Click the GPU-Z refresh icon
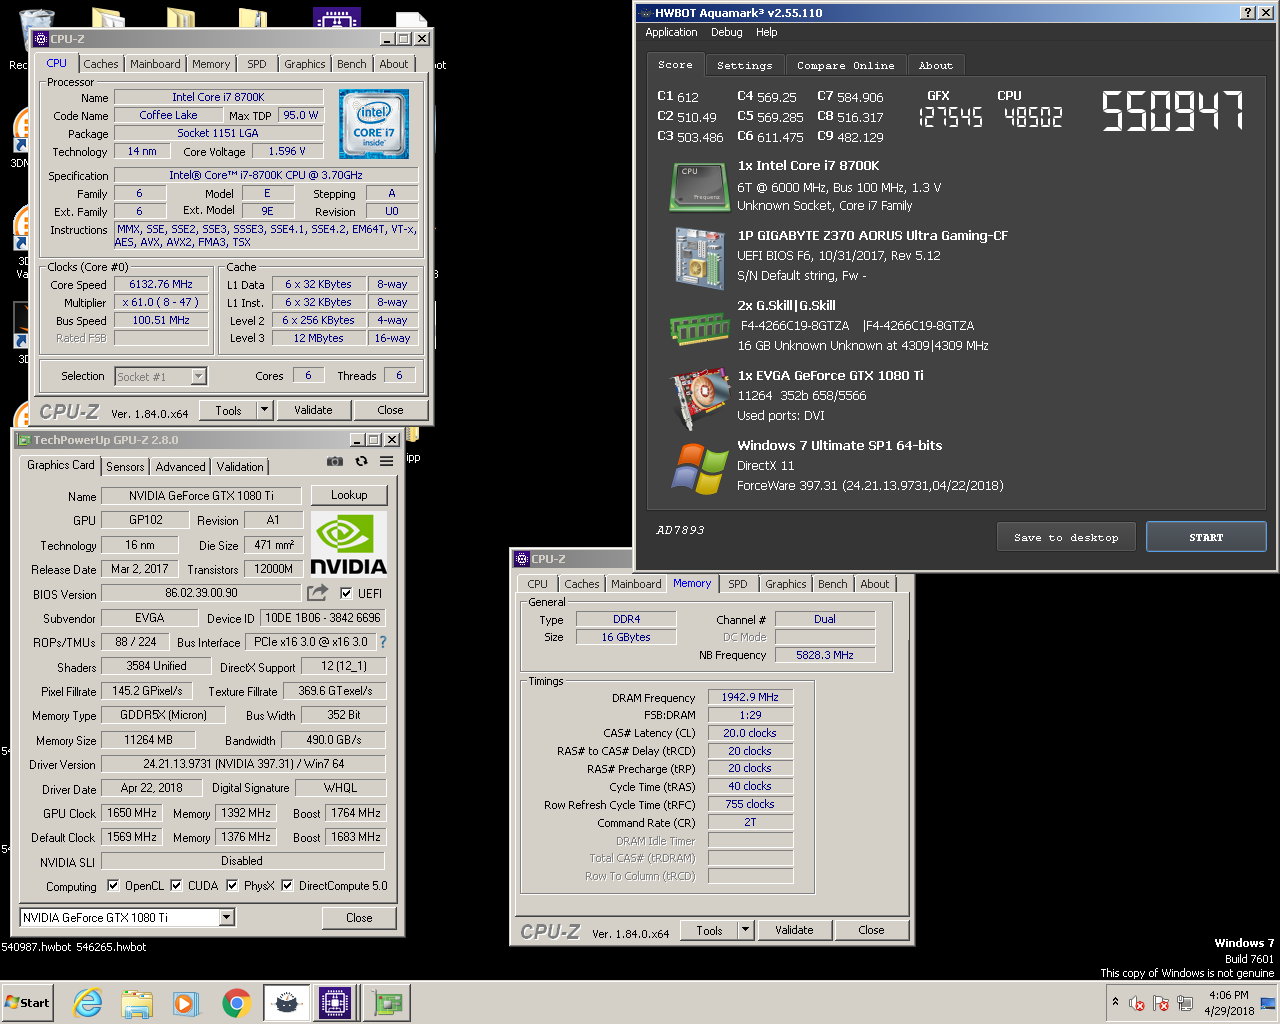Screen dimensions: 1280x1024 pos(361,461)
